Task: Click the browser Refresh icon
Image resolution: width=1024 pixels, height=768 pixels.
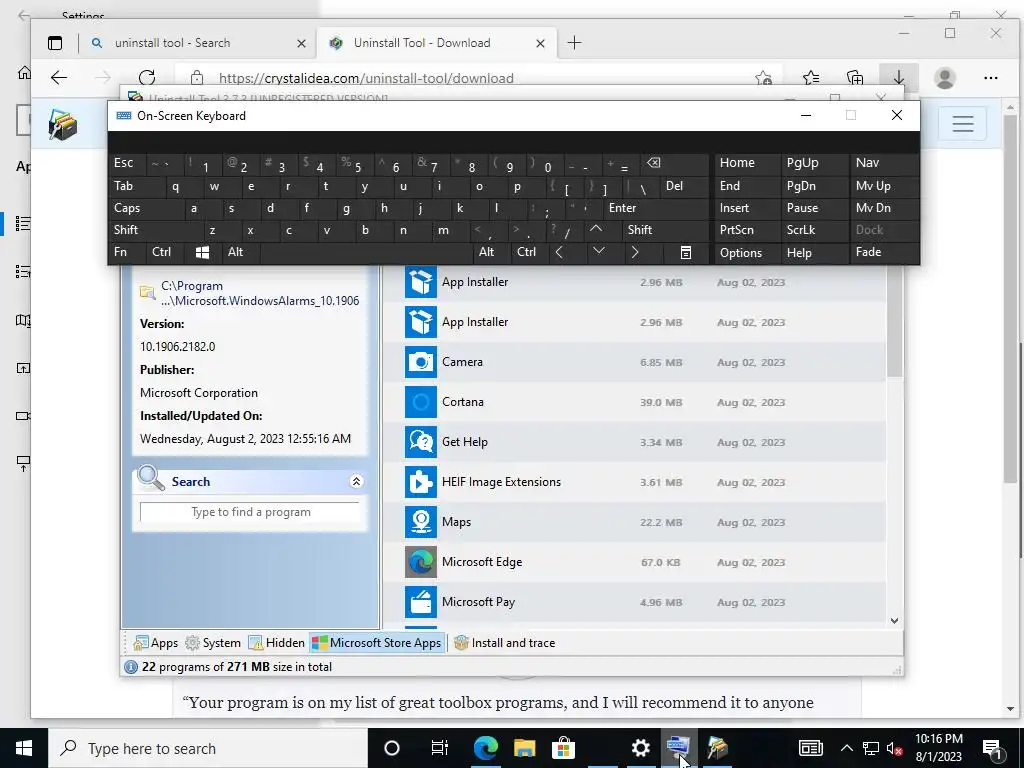Action: click(x=147, y=78)
